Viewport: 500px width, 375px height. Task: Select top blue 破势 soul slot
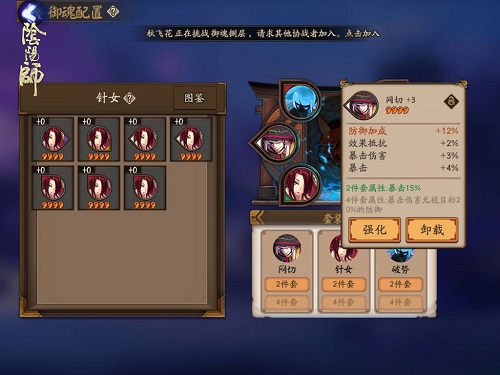click(300, 99)
